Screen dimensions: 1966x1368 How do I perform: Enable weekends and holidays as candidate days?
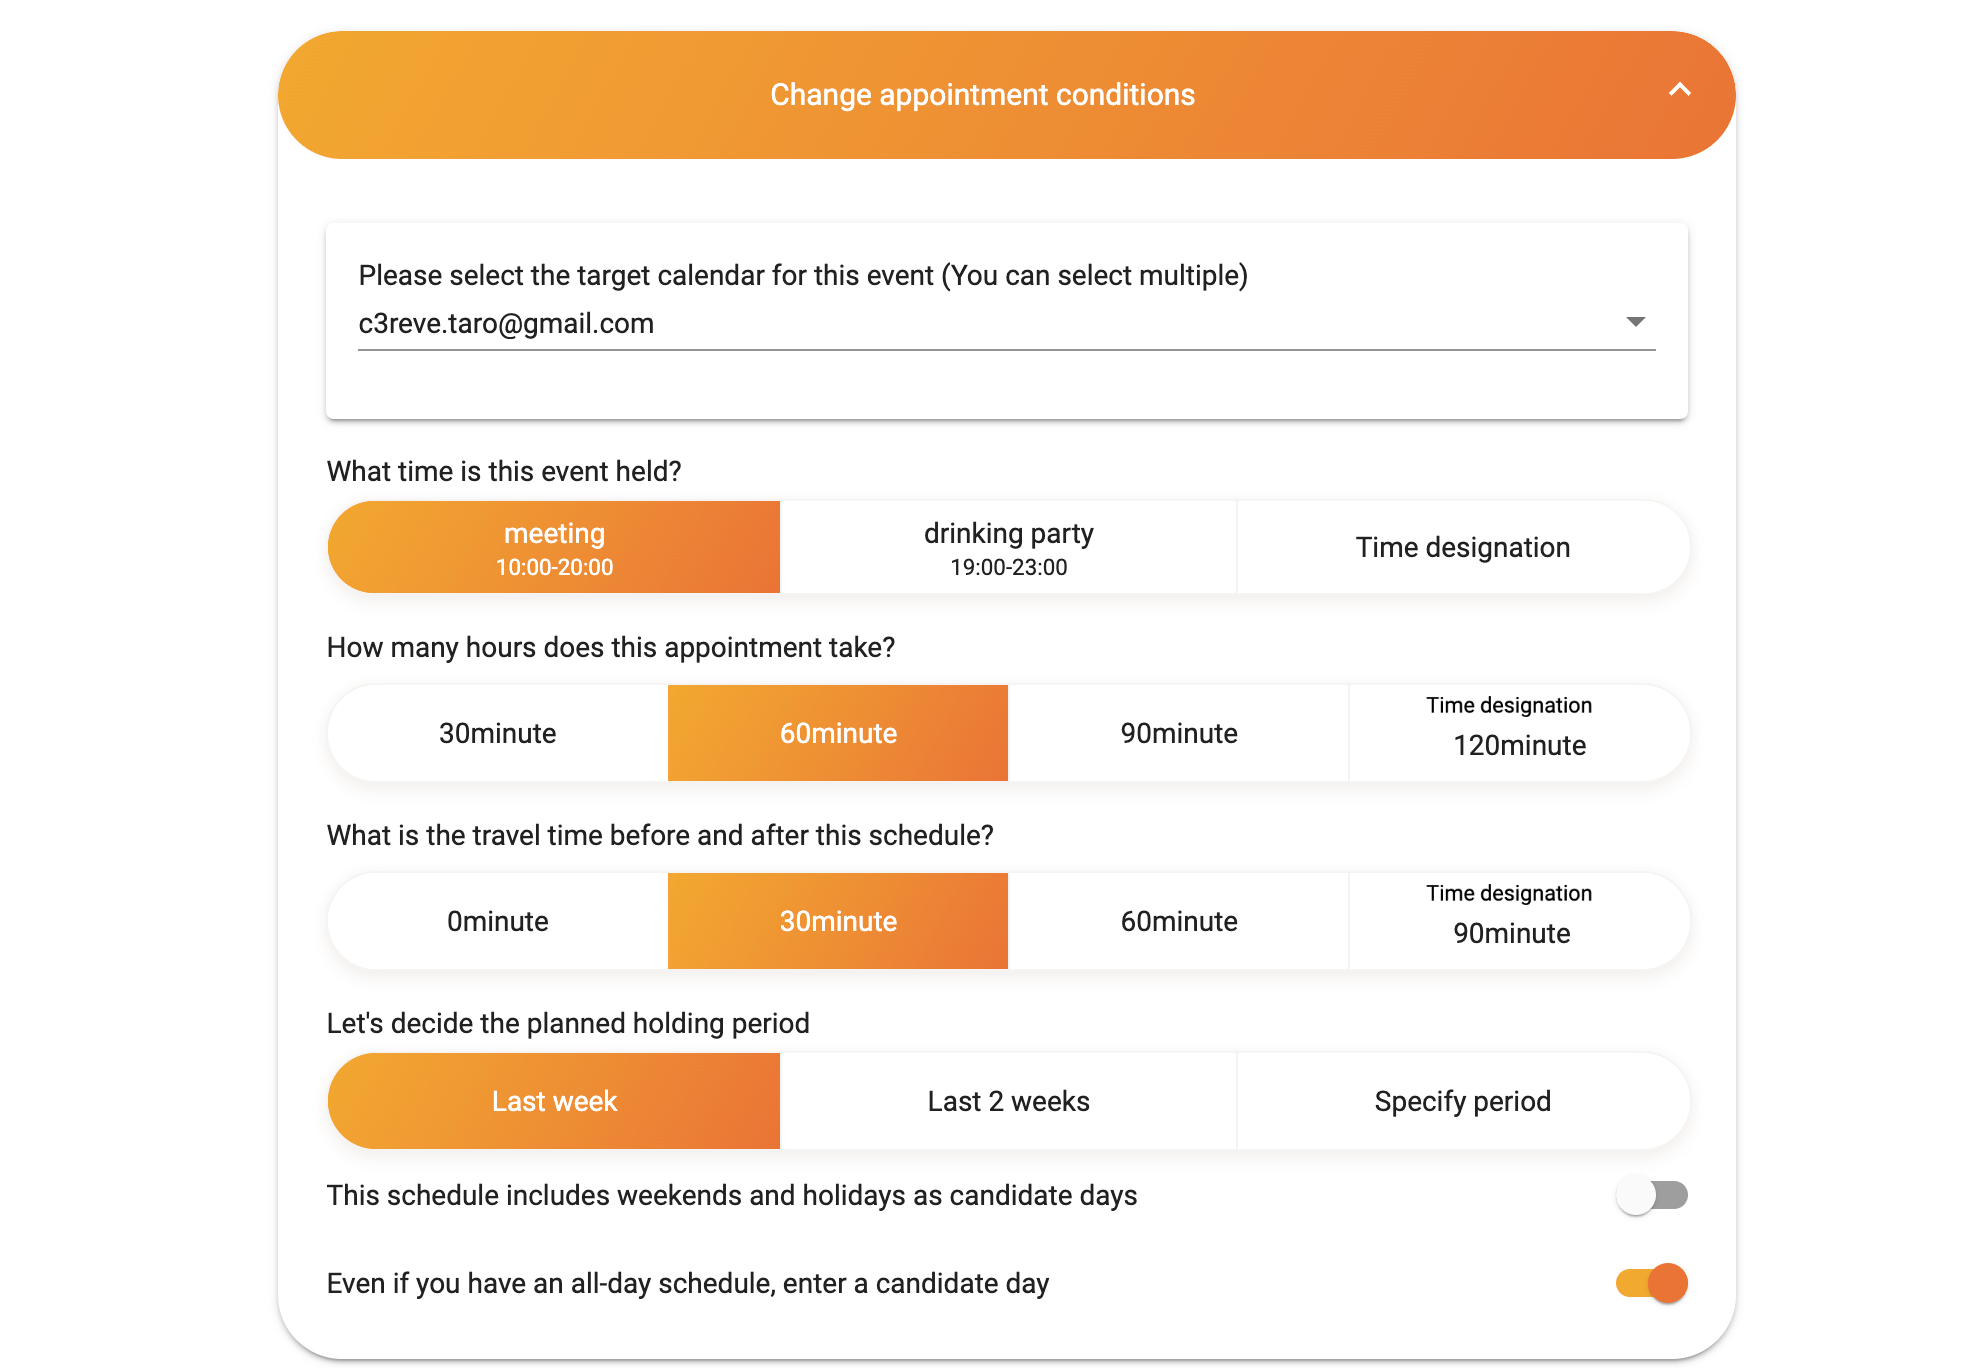pos(1652,1195)
